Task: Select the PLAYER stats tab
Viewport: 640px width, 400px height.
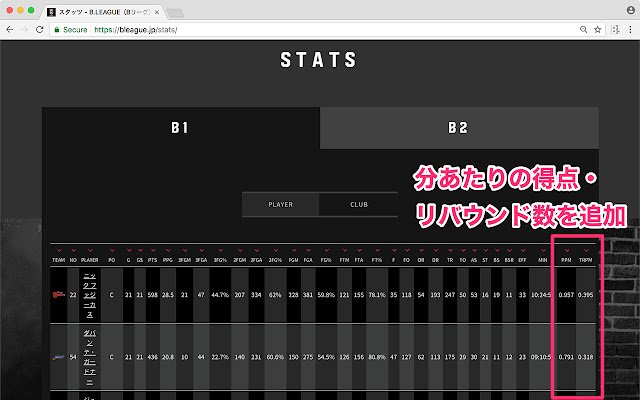Action: (280, 204)
